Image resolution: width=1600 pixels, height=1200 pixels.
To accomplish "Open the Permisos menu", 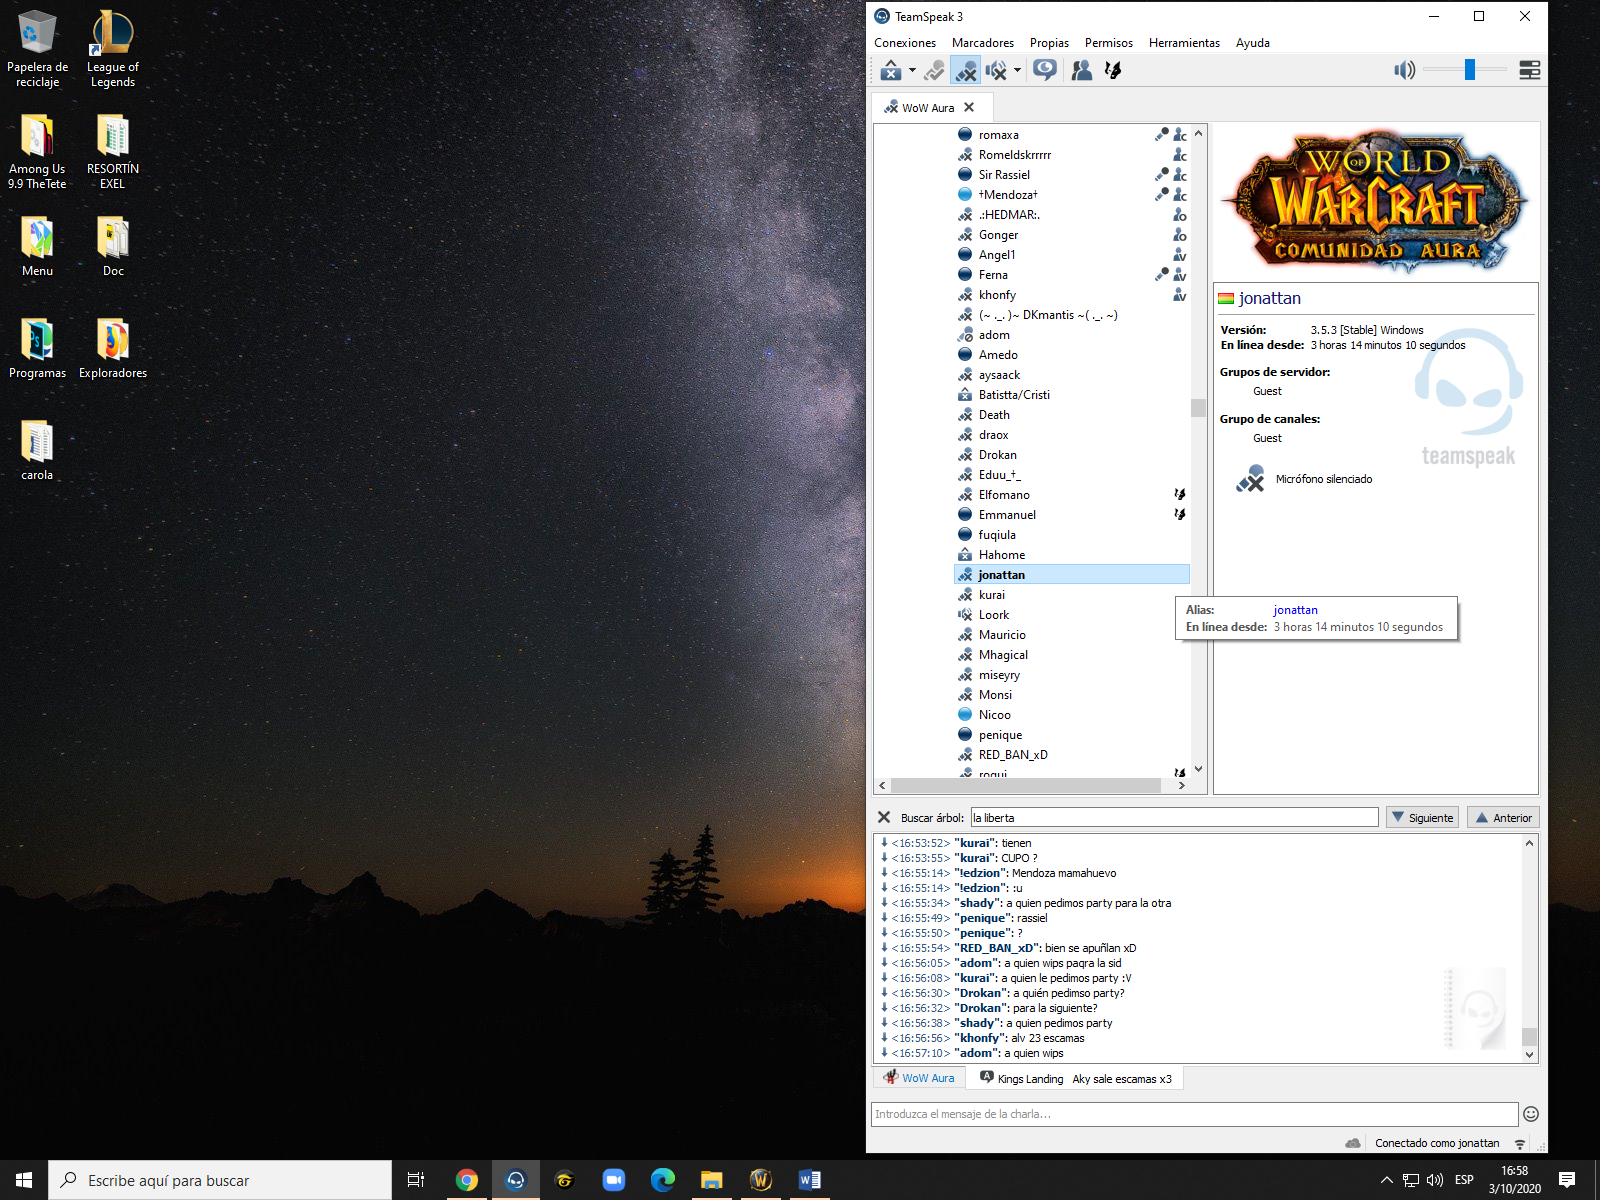I will coord(1108,43).
